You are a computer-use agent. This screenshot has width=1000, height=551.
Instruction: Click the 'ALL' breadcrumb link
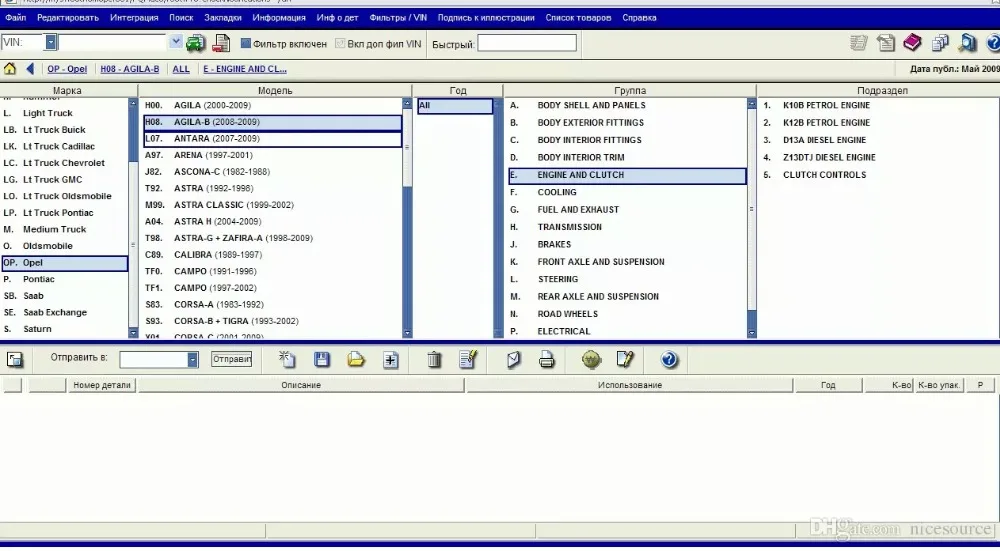pyautogui.click(x=180, y=69)
